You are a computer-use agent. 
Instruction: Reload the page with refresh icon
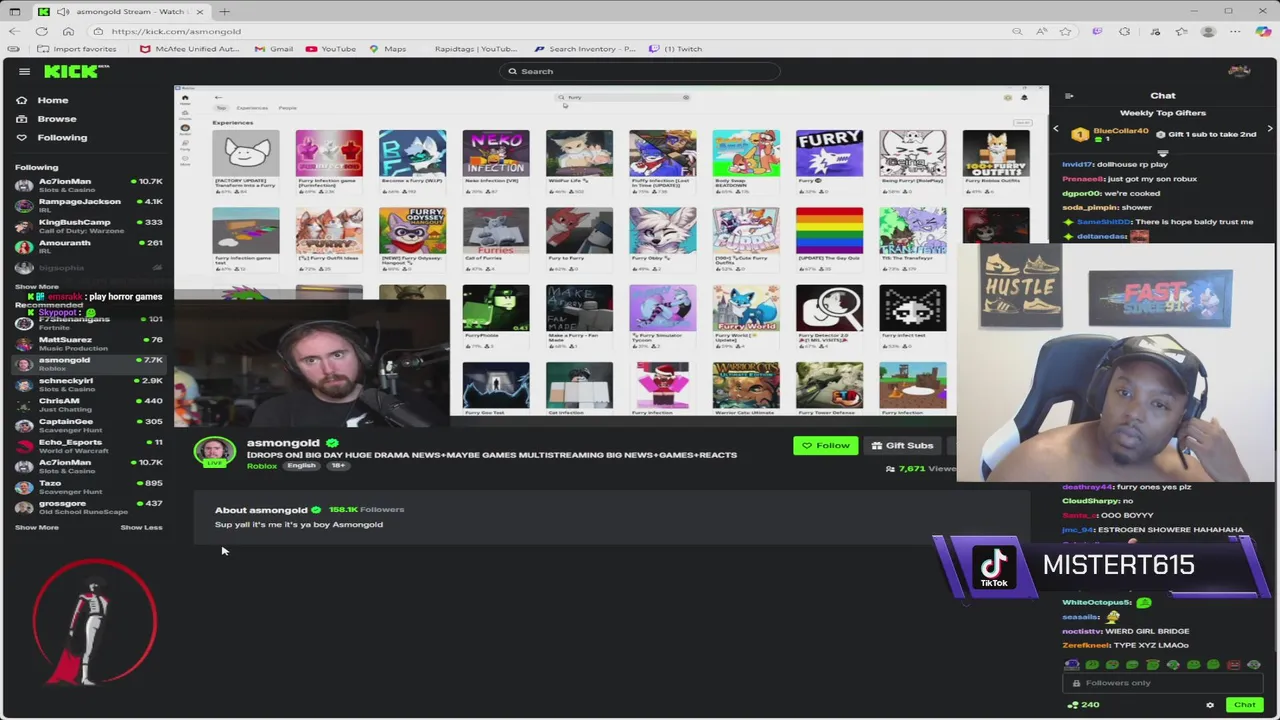pos(41,31)
